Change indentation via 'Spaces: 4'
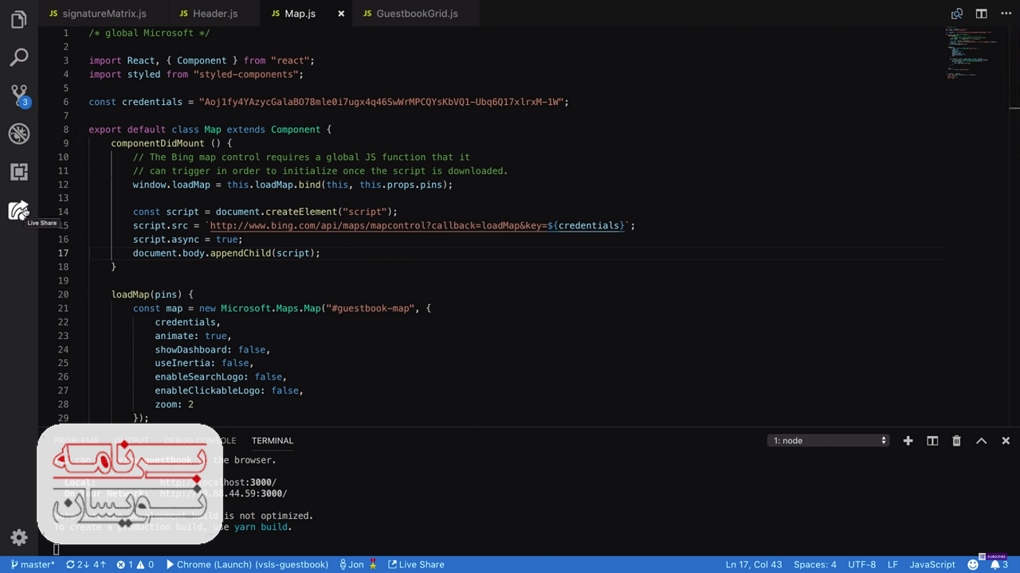1020x573 pixels. (x=814, y=565)
